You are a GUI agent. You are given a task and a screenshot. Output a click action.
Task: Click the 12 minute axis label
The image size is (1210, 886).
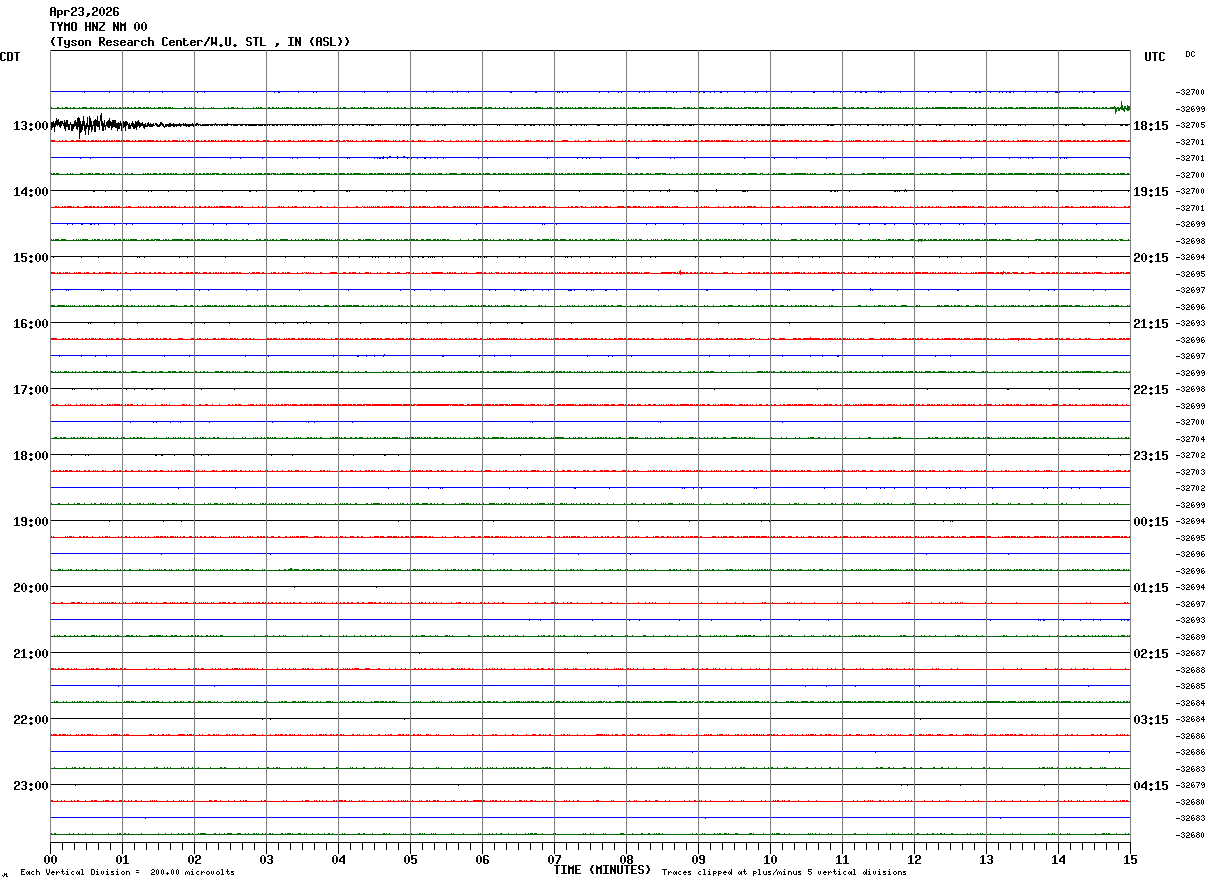click(x=915, y=860)
